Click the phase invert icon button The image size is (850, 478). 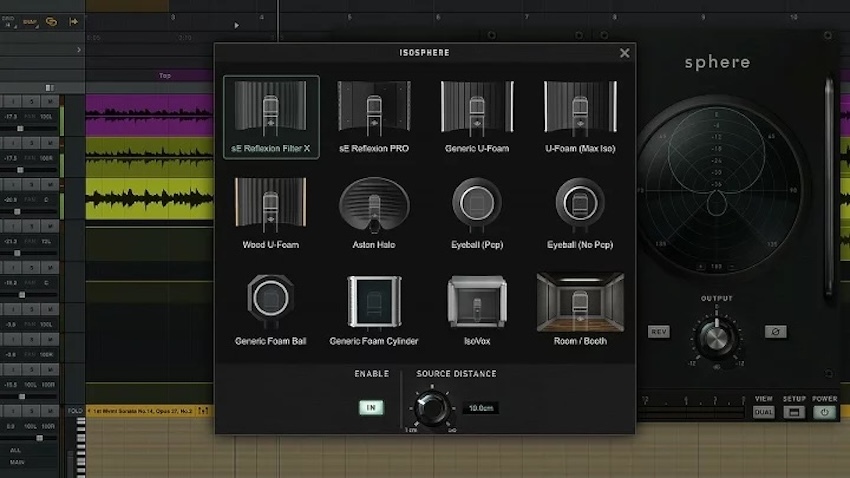coord(775,331)
